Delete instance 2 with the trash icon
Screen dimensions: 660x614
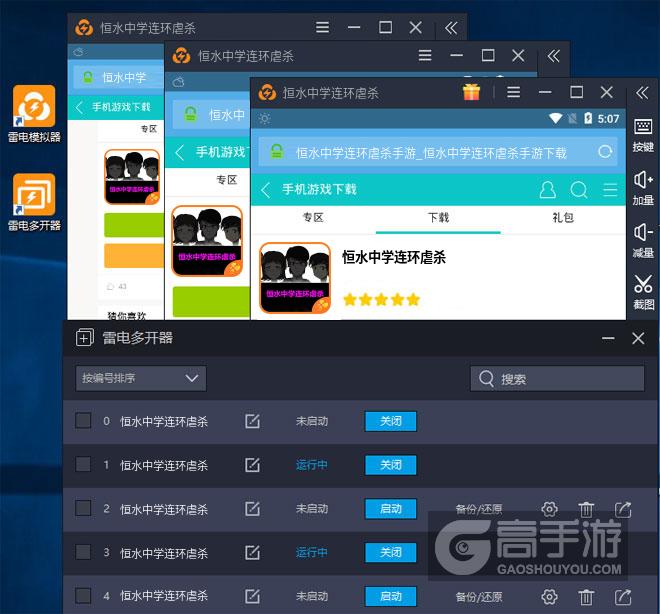pos(586,509)
